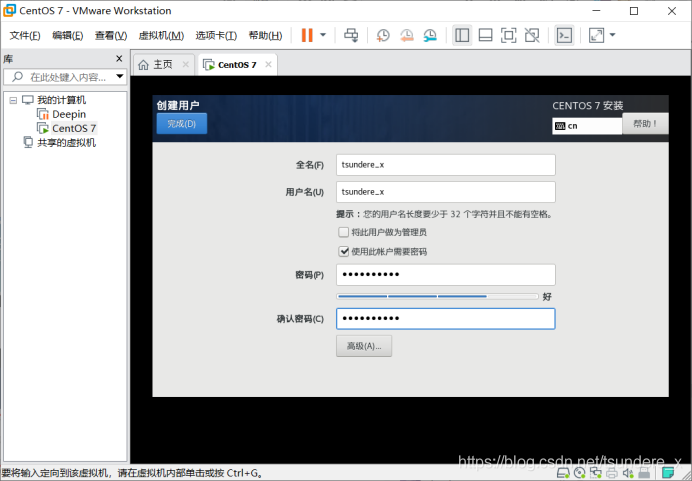Click the USB controller status icon
Image resolution: width=692 pixels, height=481 pixels.
[644, 473]
